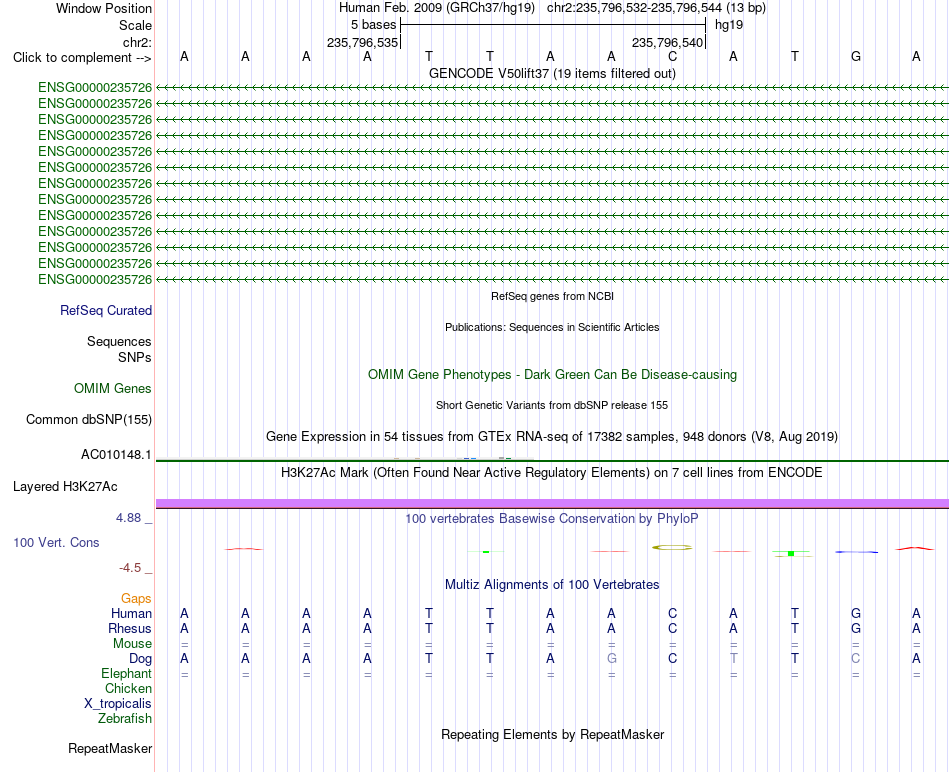Click the SNPs track label
950x772 pixels.
[135, 358]
